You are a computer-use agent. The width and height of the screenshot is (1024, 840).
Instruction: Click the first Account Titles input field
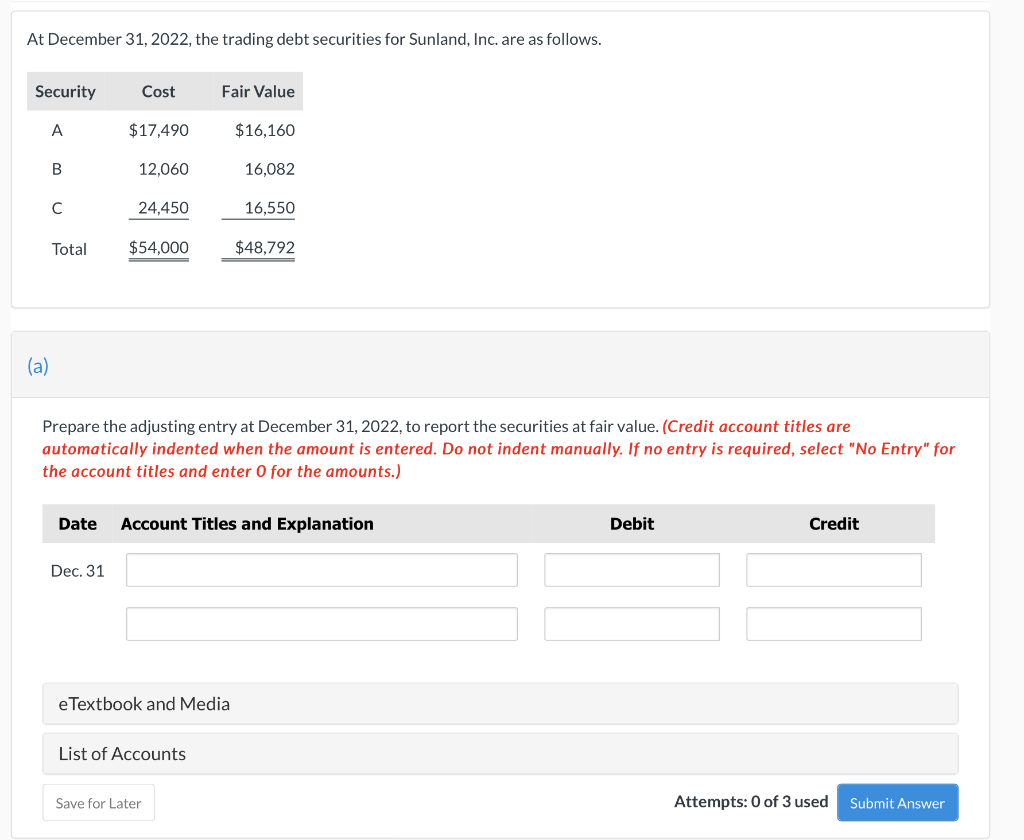(321, 570)
